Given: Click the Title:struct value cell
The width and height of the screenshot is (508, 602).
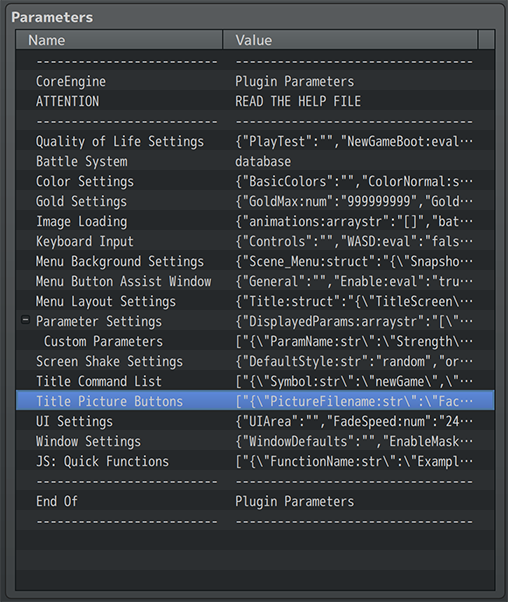Looking at the screenshot, I should point(354,301).
